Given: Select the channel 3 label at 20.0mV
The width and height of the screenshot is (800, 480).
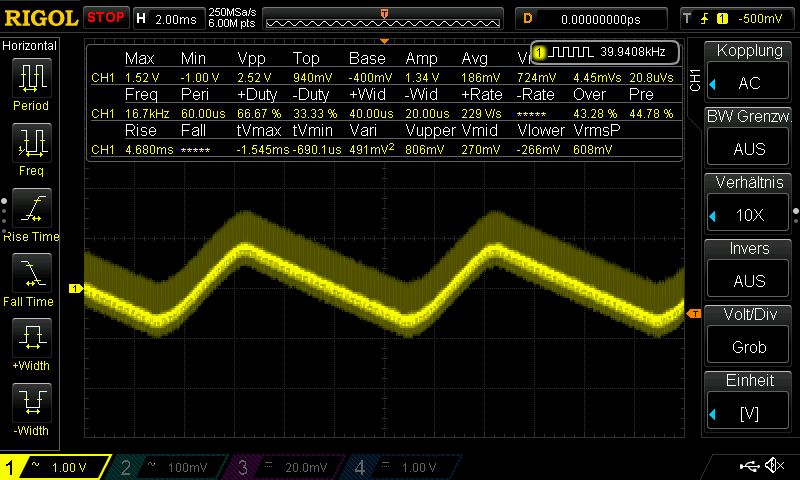Looking at the screenshot, I should point(285,467).
